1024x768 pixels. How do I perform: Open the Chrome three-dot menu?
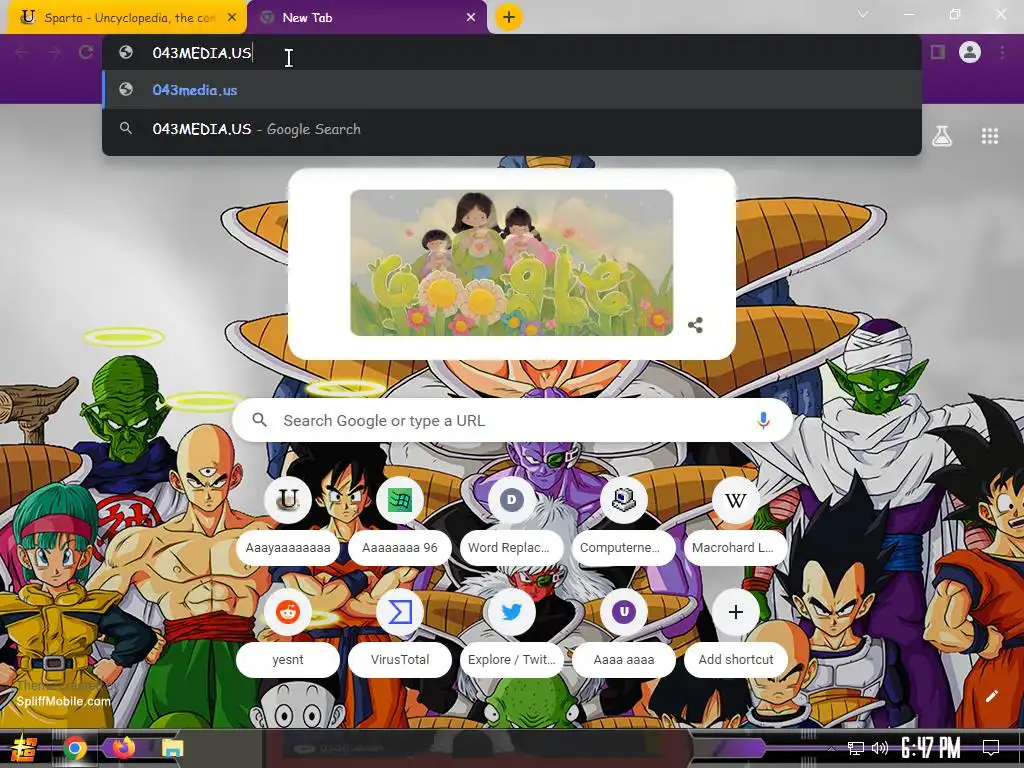click(x=1002, y=52)
